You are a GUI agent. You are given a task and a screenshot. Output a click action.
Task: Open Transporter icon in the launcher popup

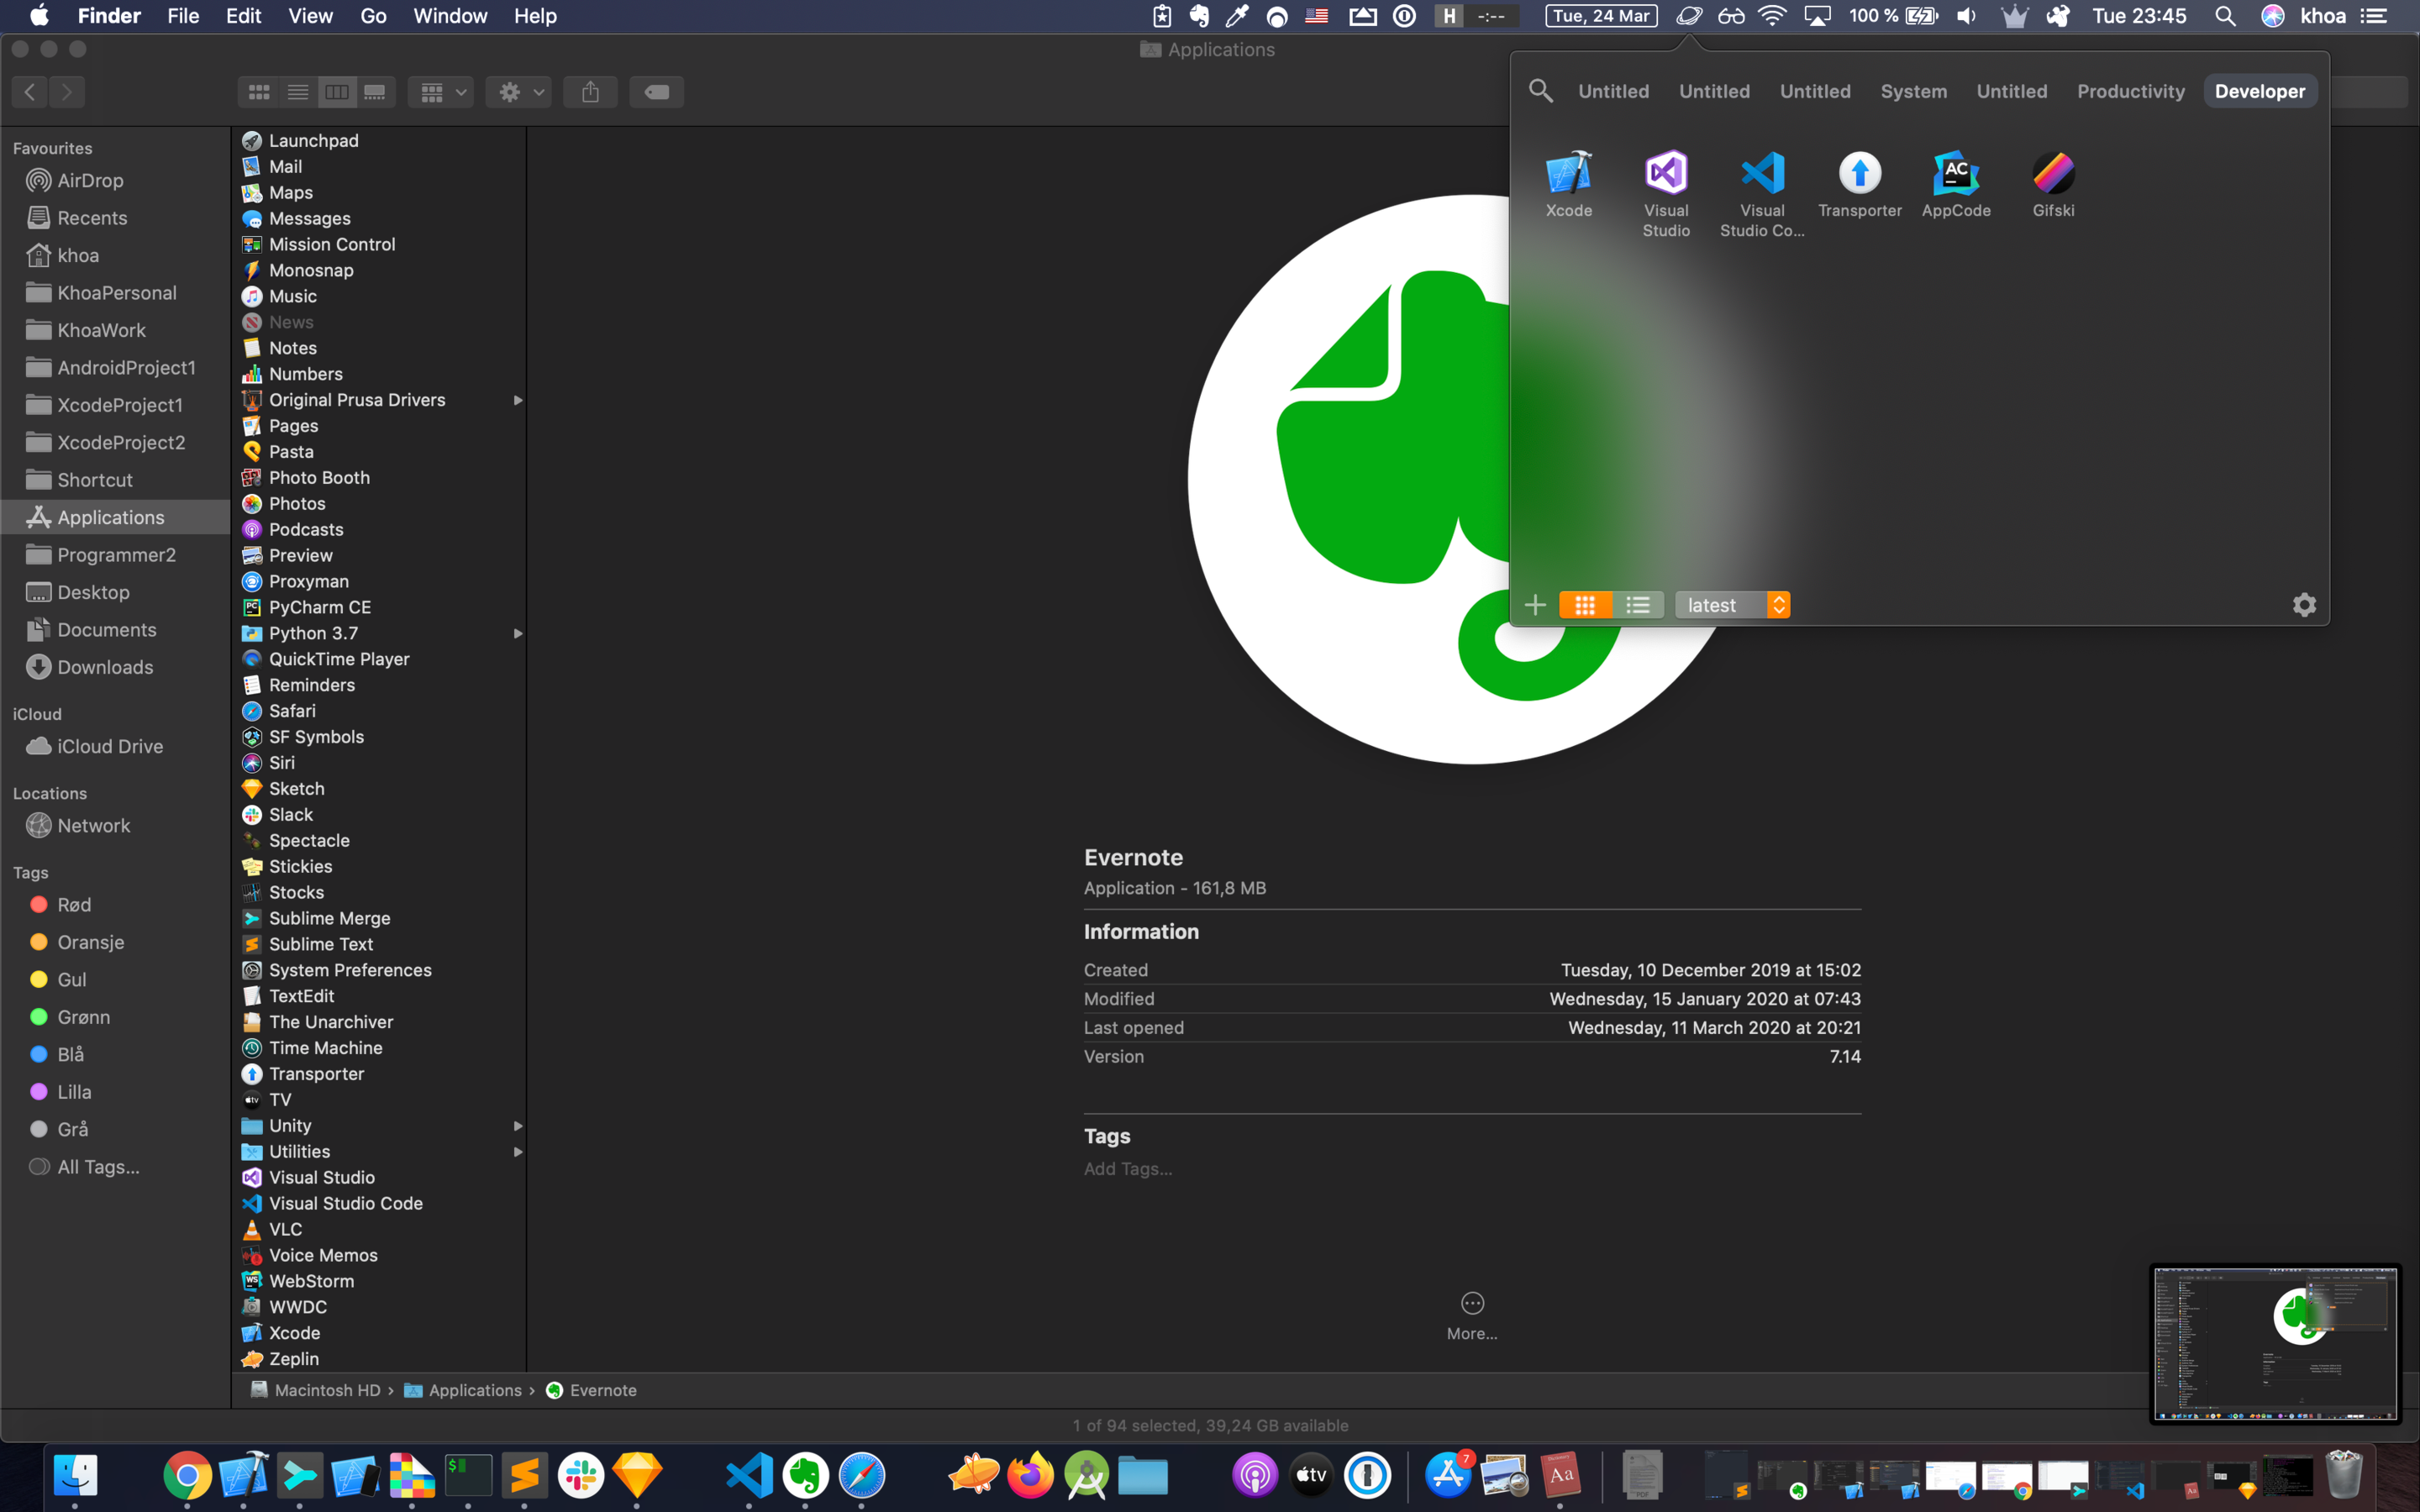[1859, 184]
